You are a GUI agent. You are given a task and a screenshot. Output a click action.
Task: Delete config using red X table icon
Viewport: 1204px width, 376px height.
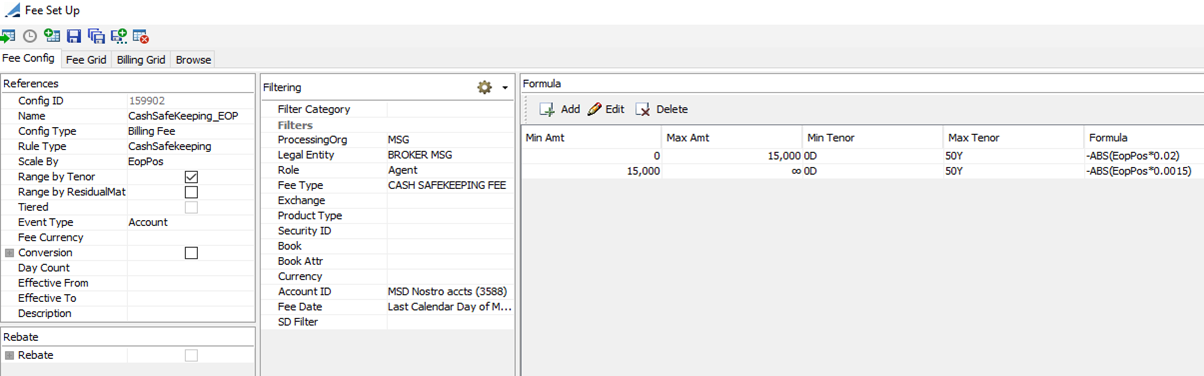(141, 36)
